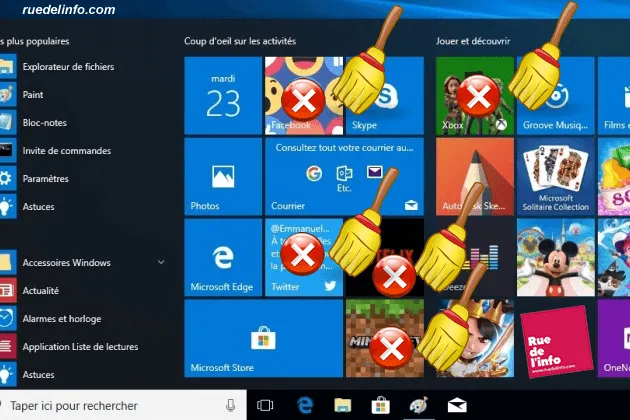Open the Films tile beside Groove Musique
The width and height of the screenshot is (630, 420).
pyautogui.click(x=614, y=96)
